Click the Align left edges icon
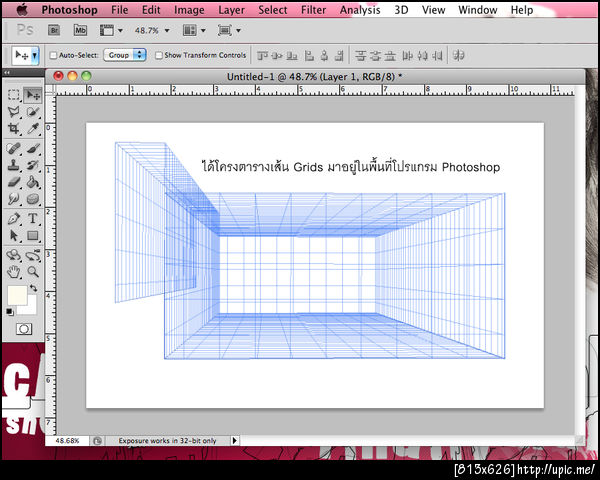The width and height of the screenshot is (600, 480). pyautogui.click(x=309, y=56)
